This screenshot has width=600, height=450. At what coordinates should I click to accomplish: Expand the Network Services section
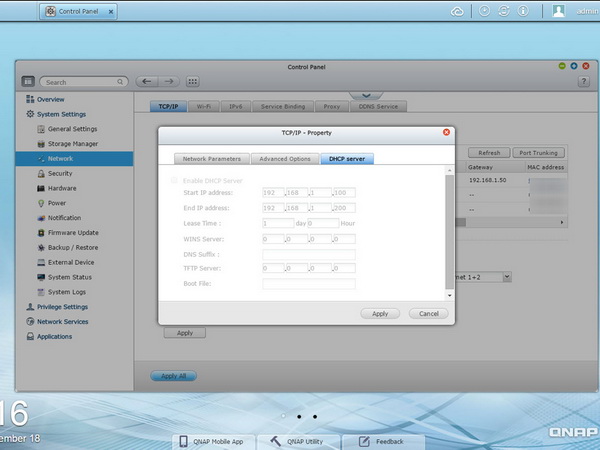click(x=62, y=322)
